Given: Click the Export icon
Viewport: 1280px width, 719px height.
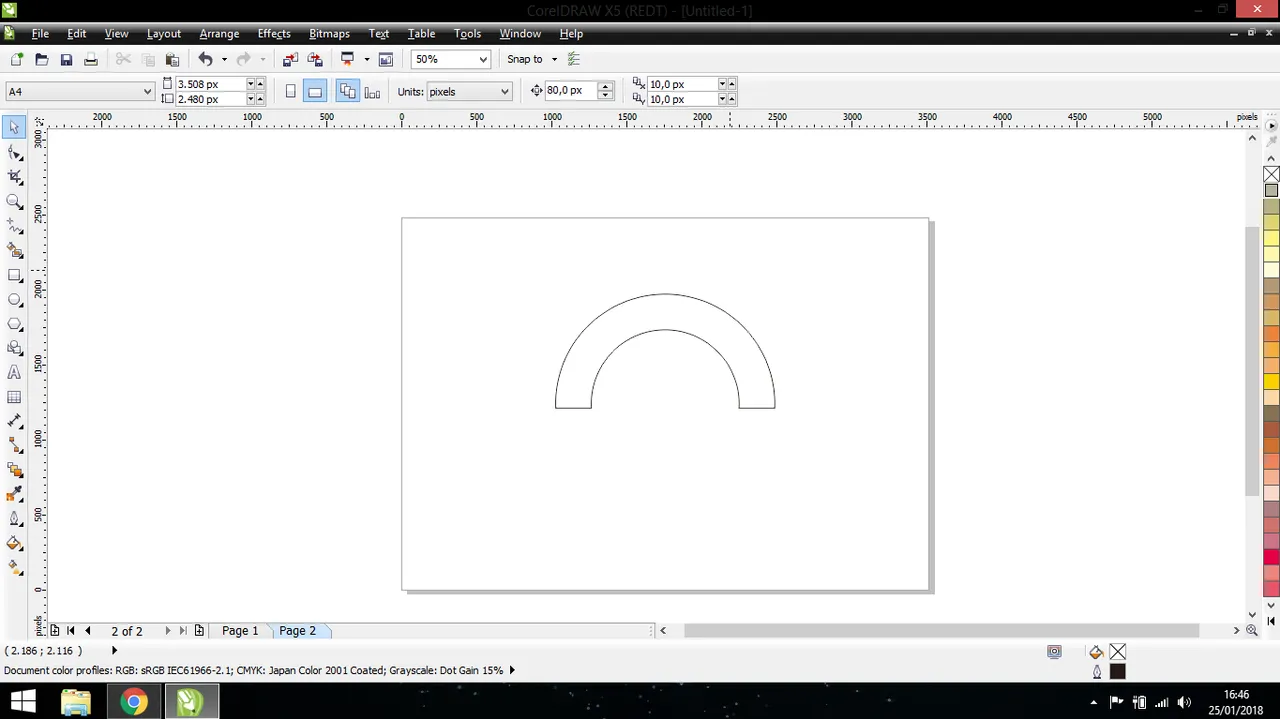Looking at the screenshot, I should pos(315,59).
